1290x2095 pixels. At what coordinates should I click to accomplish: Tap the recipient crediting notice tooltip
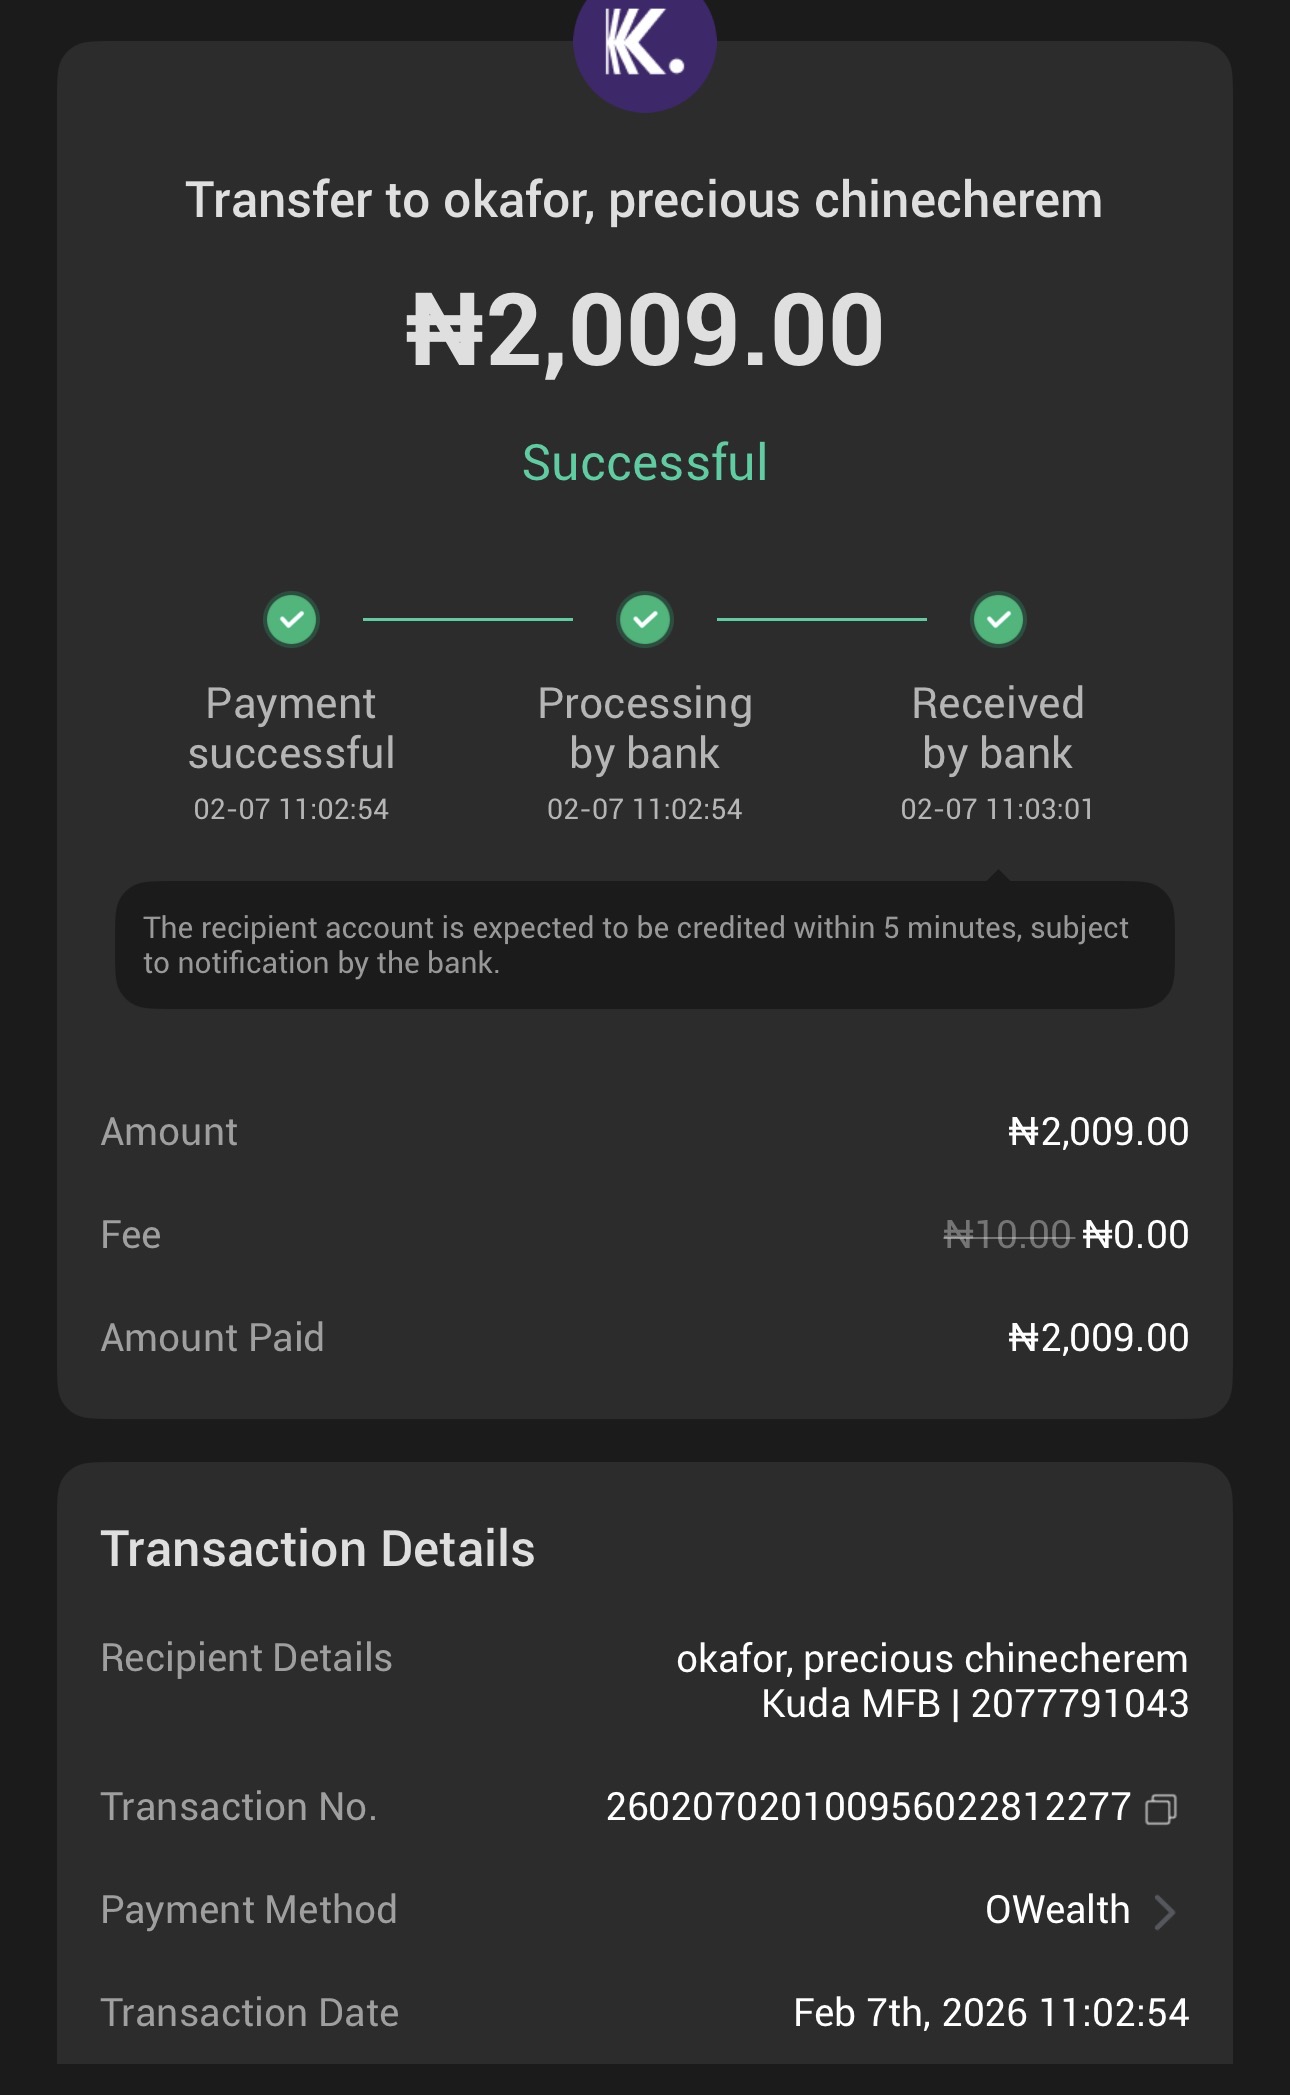645,945
